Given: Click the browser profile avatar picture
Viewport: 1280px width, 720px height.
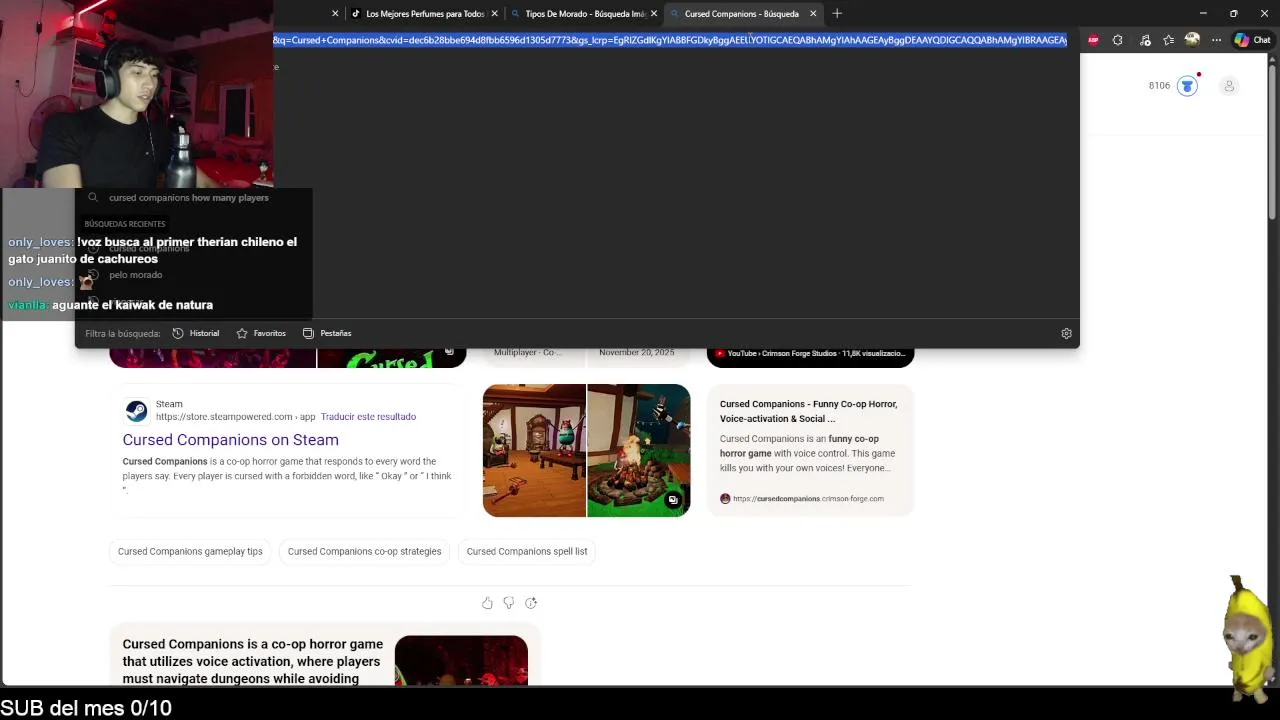Looking at the screenshot, I should click(x=1192, y=40).
